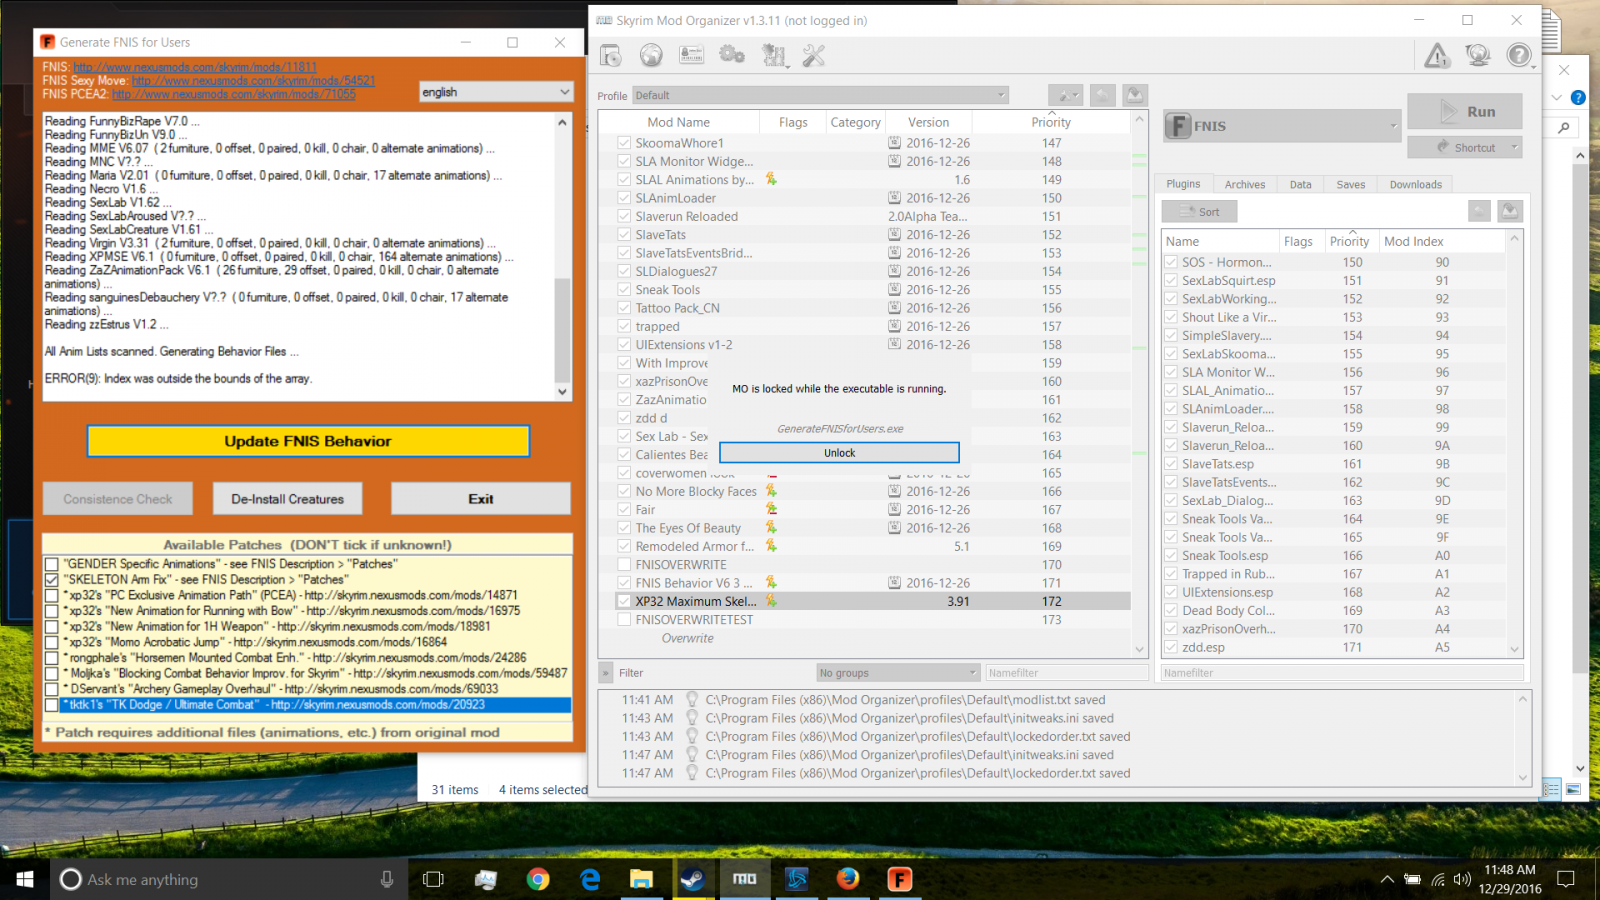This screenshot has height=900, width=1600.
Task: Open the Nexus globe icon in Mod Organizer
Action: 651,56
